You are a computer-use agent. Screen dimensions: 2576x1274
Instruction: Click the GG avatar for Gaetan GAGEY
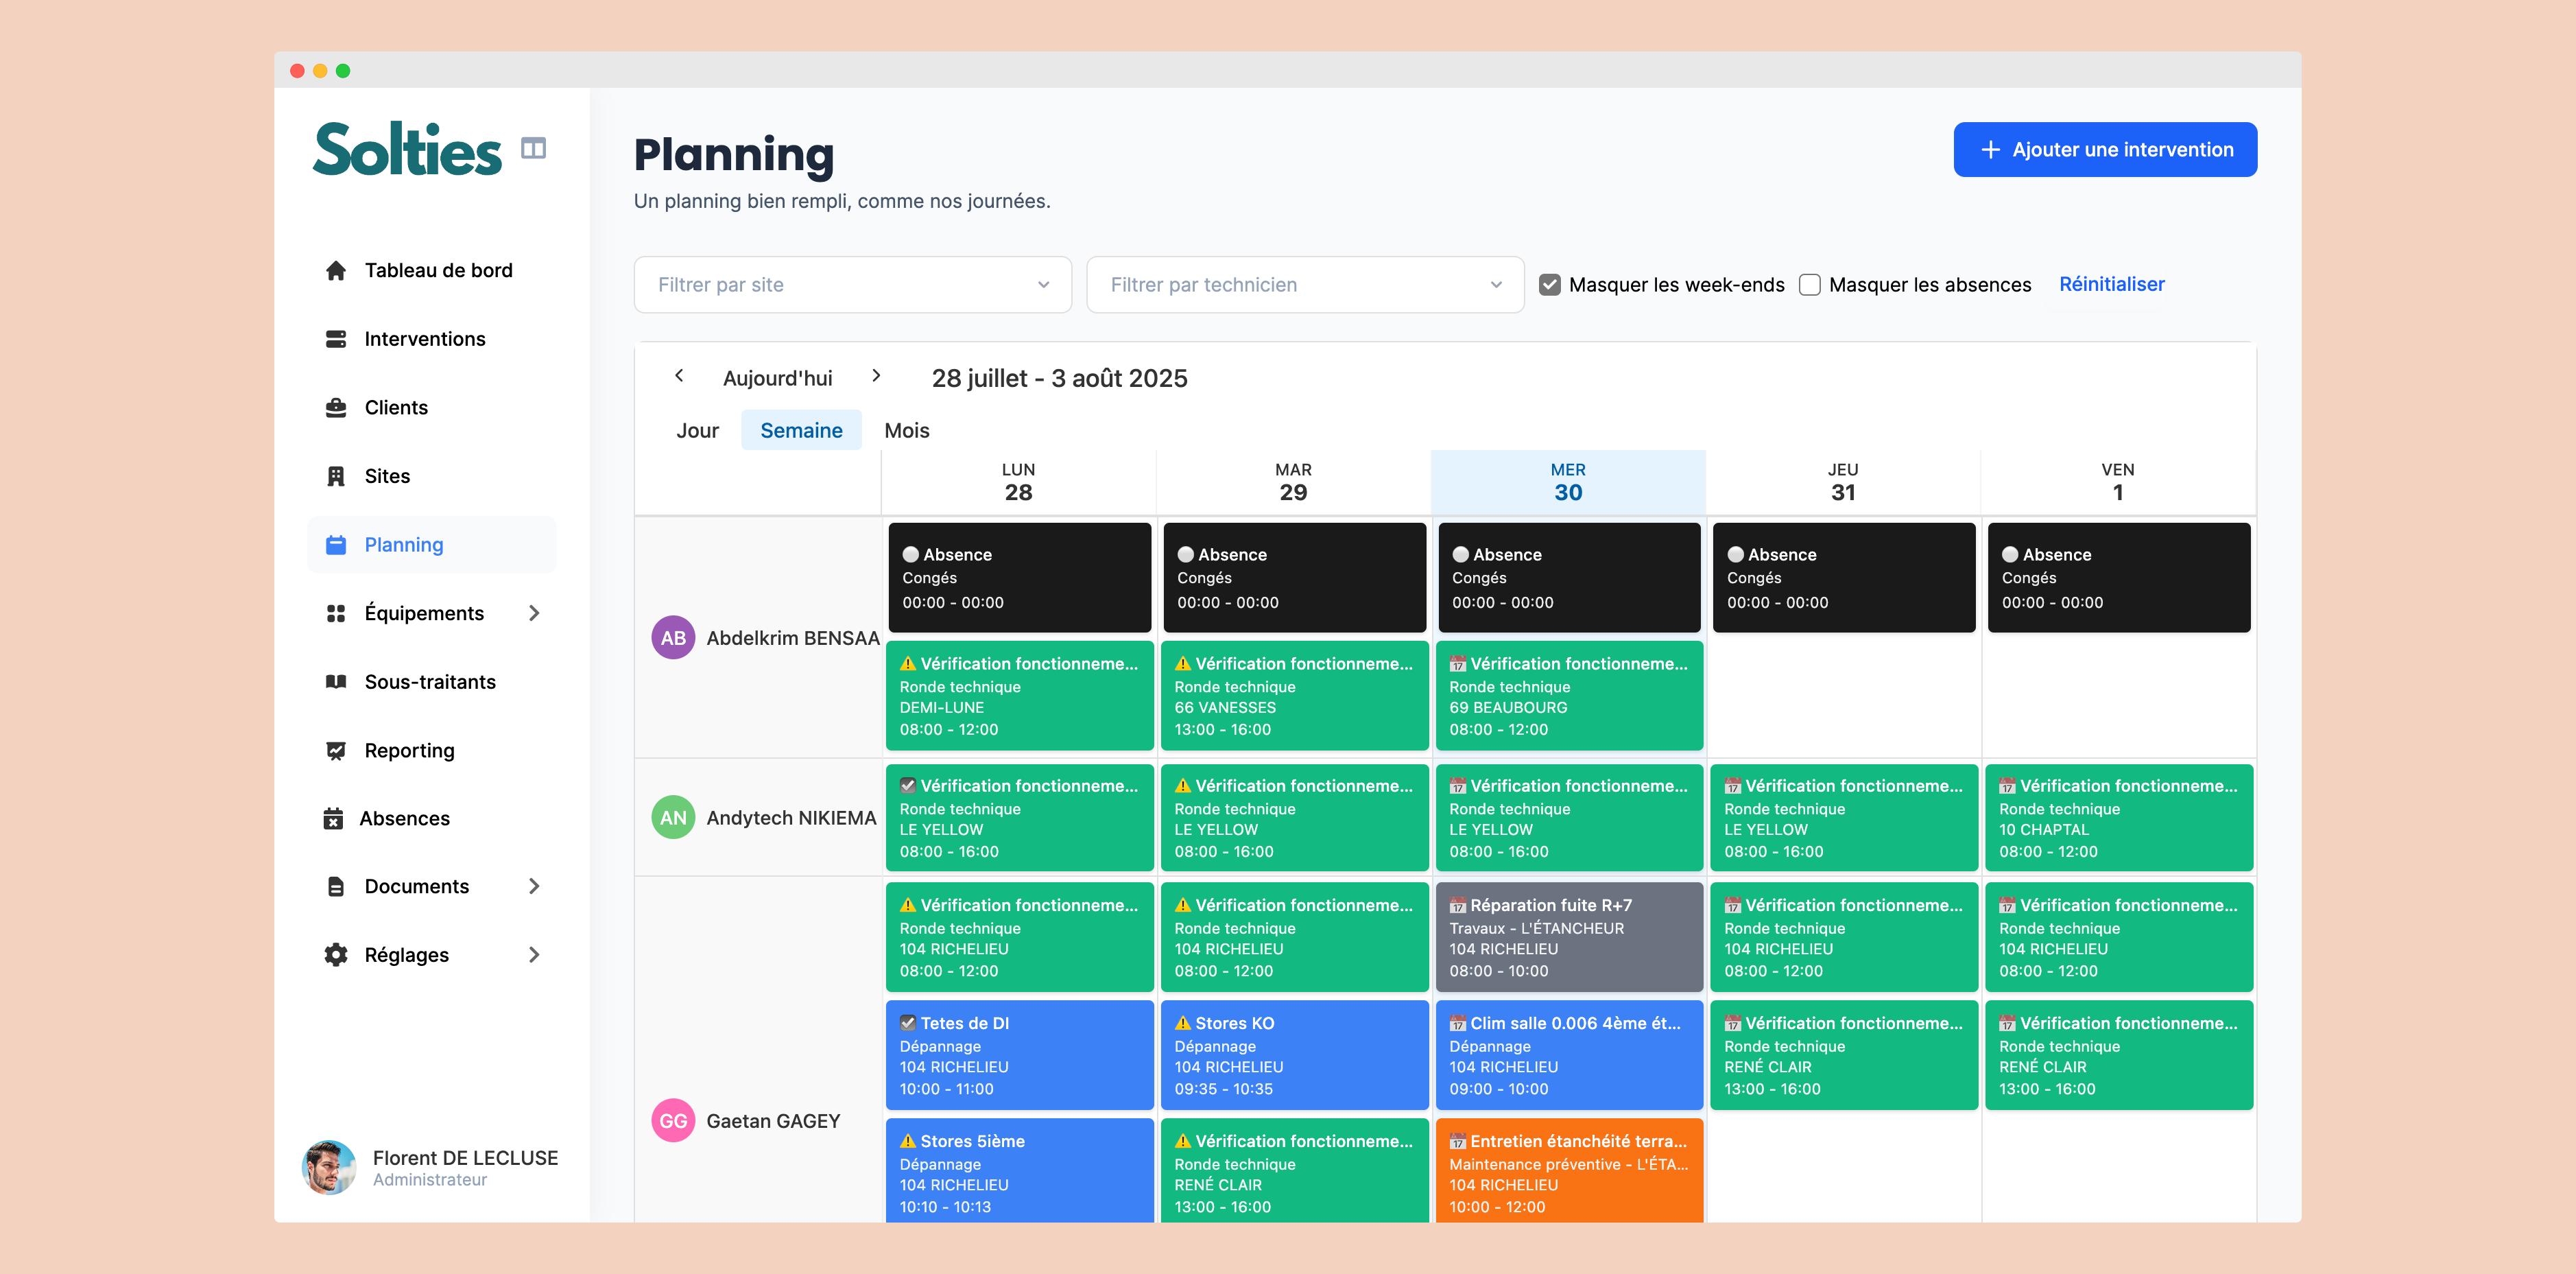click(x=673, y=1121)
